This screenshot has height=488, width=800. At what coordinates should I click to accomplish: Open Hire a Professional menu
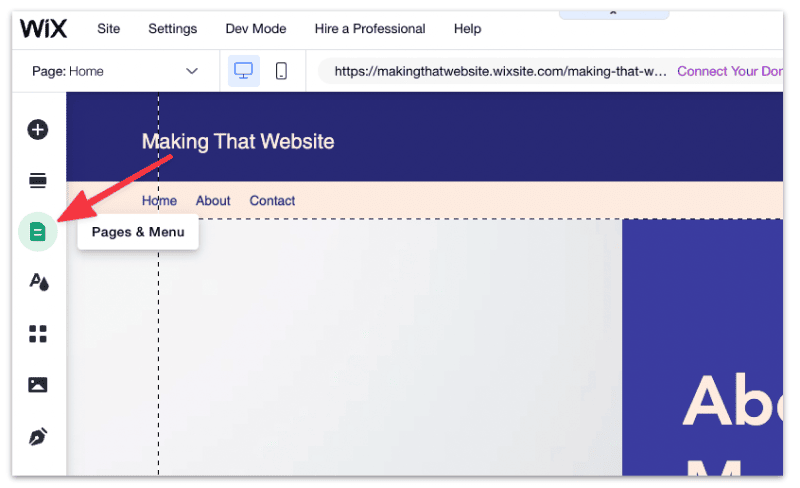[x=370, y=29]
